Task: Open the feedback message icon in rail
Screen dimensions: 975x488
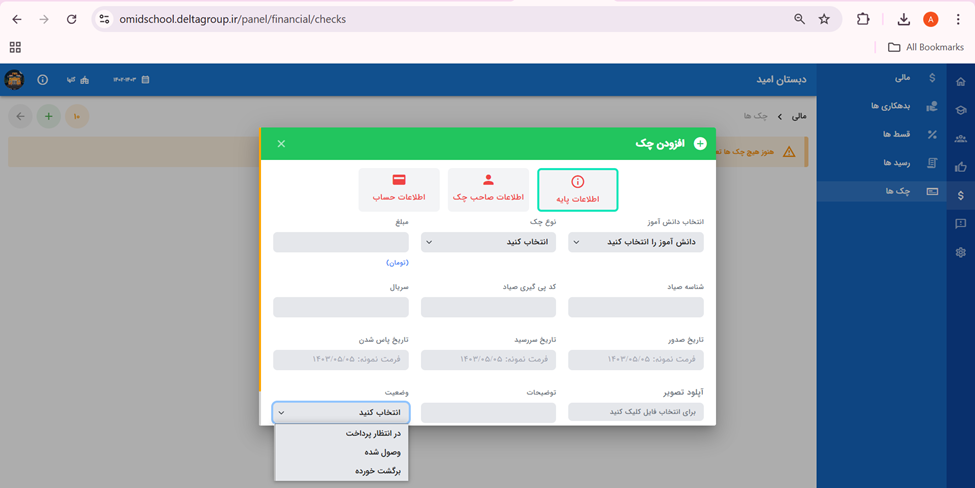Action: [x=961, y=224]
